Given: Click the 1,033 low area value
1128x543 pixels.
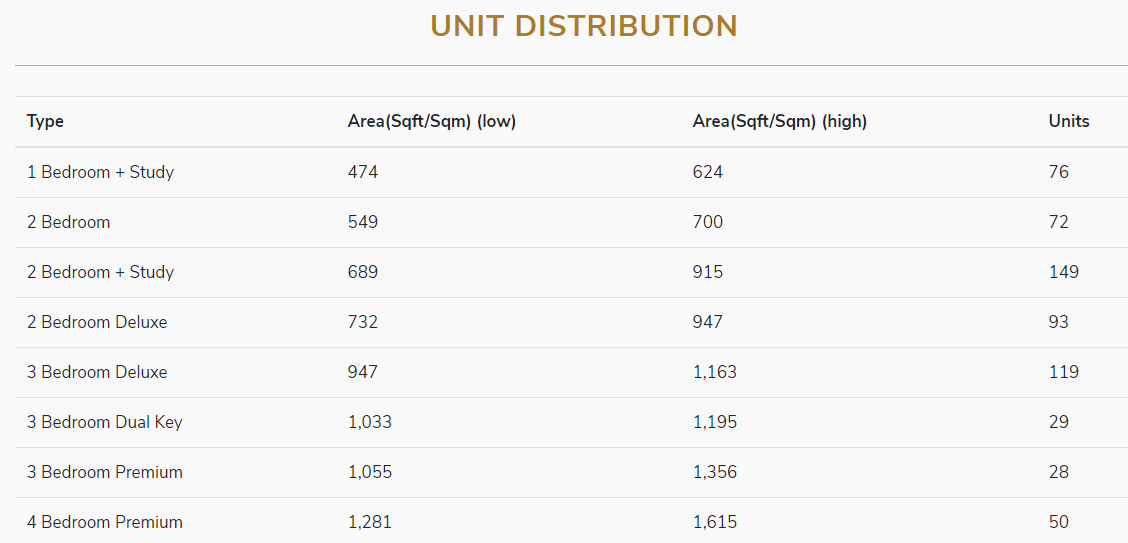Looking at the screenshot, I should point(369,422).
